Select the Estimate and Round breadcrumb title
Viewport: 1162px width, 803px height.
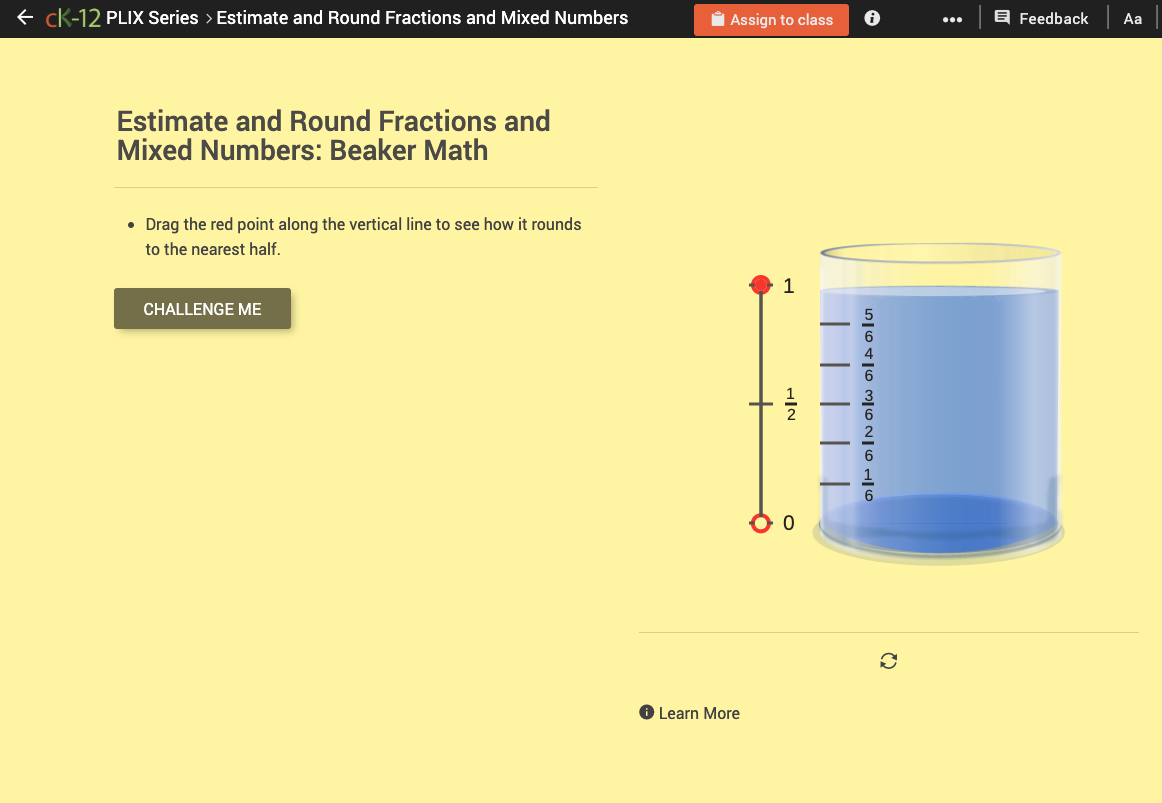pos(422,18)
